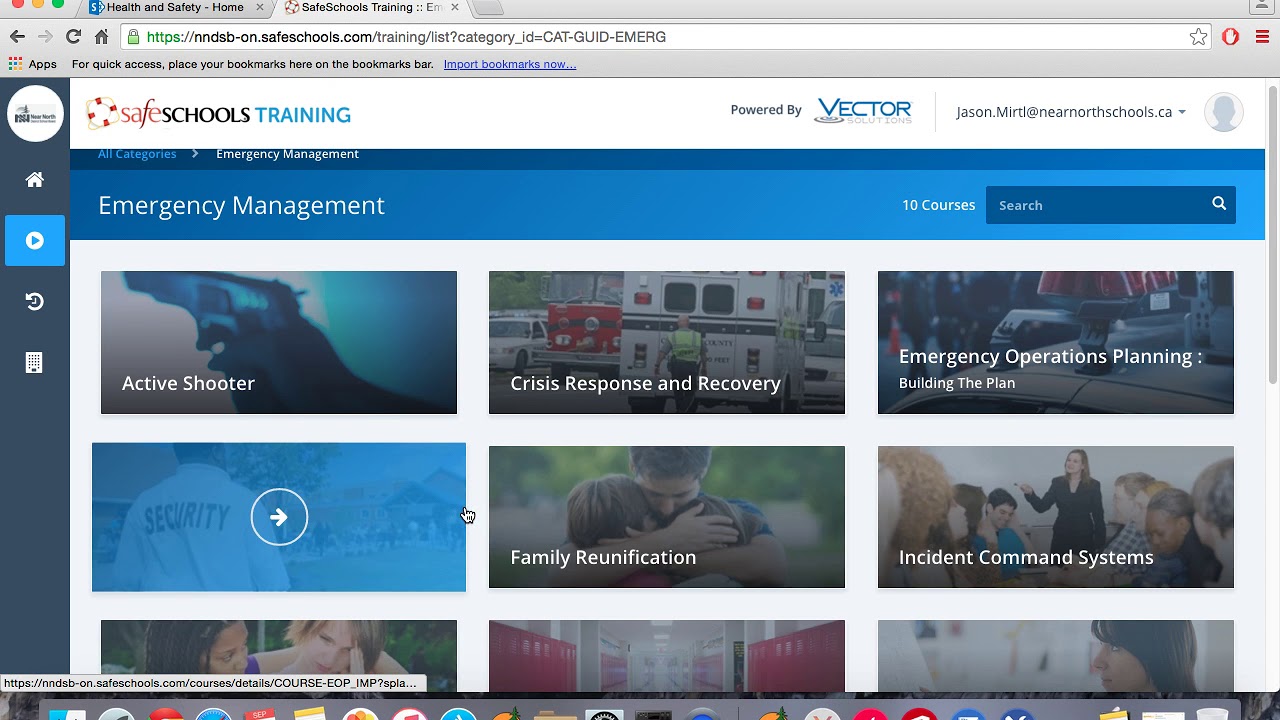Open the history clock icon in sidebar
Image resolution: width=1280 pixels, height=720 pixels.
pos(35,301)
